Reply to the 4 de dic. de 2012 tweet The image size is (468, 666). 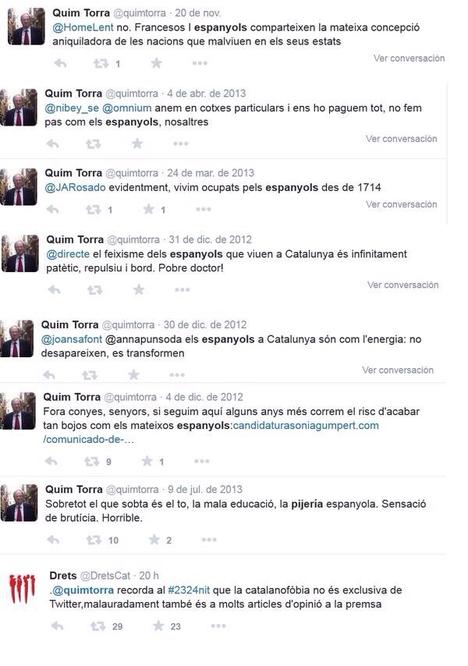pyautogui.click(x=51, y=461)
